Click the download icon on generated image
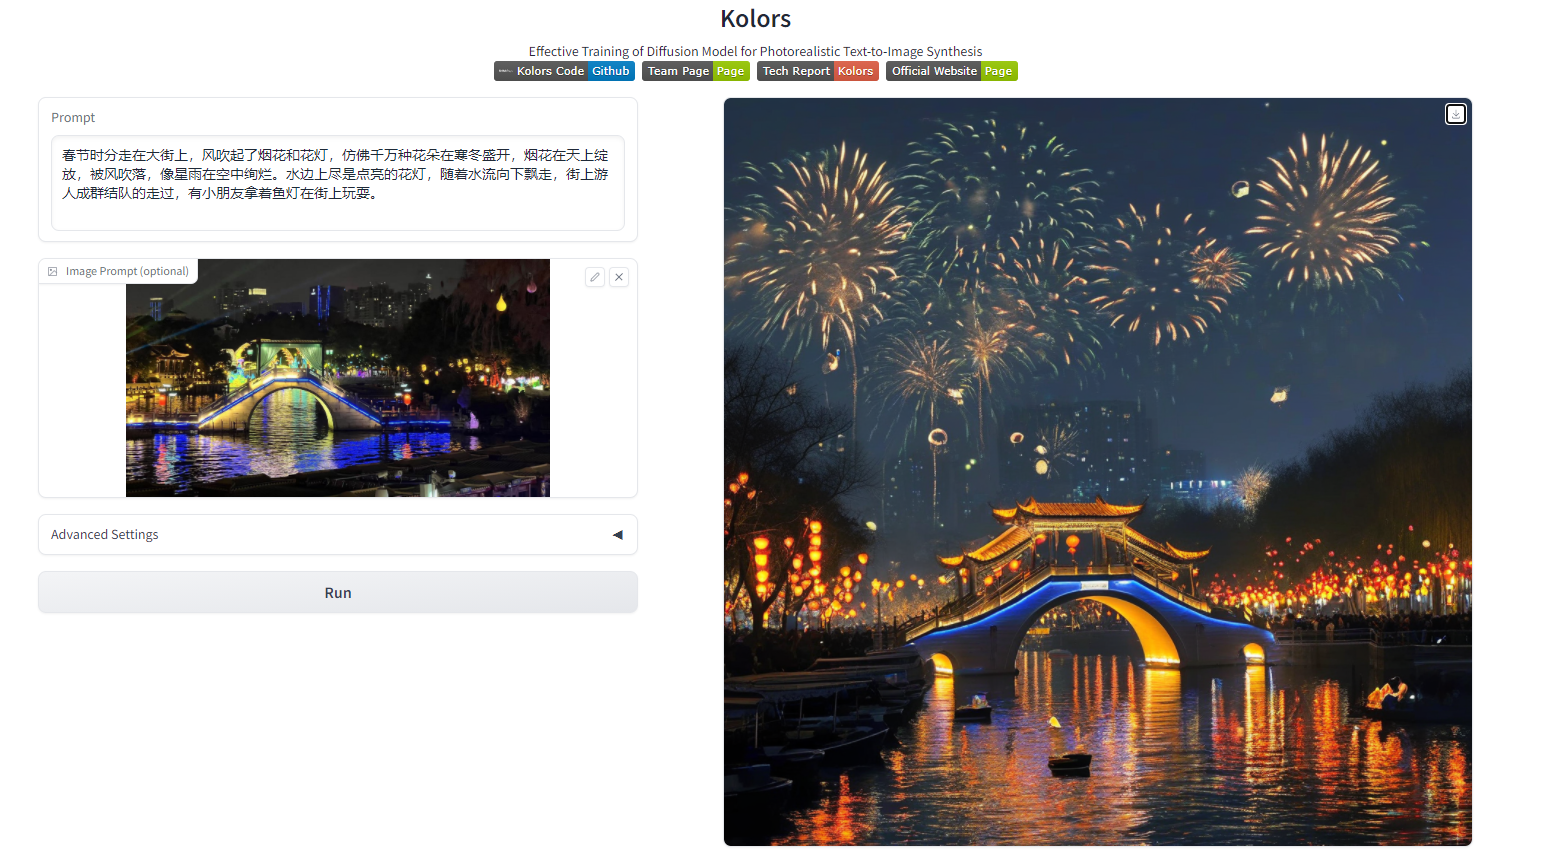The height and width of the screenshot is (860, 1541). click(1456, 114)
